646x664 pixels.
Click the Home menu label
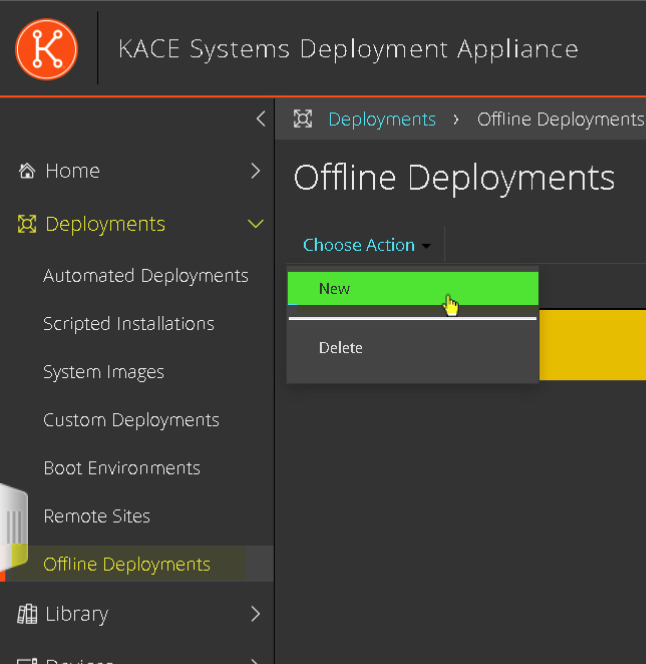point(72,171)
